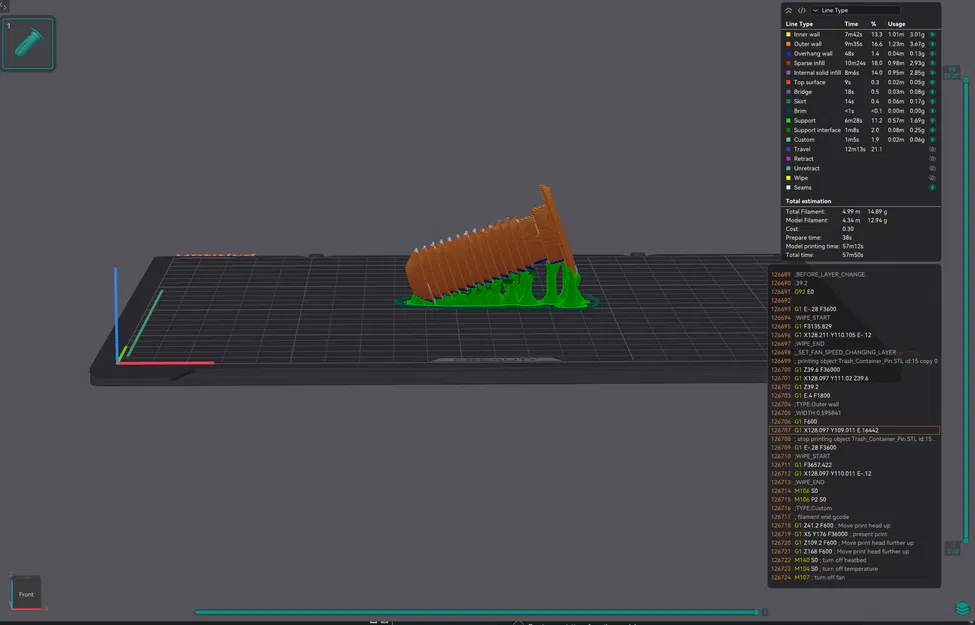975x625 pixels.
Task: Toggle Custom line type visibility
Action: (x=932, y=140)
